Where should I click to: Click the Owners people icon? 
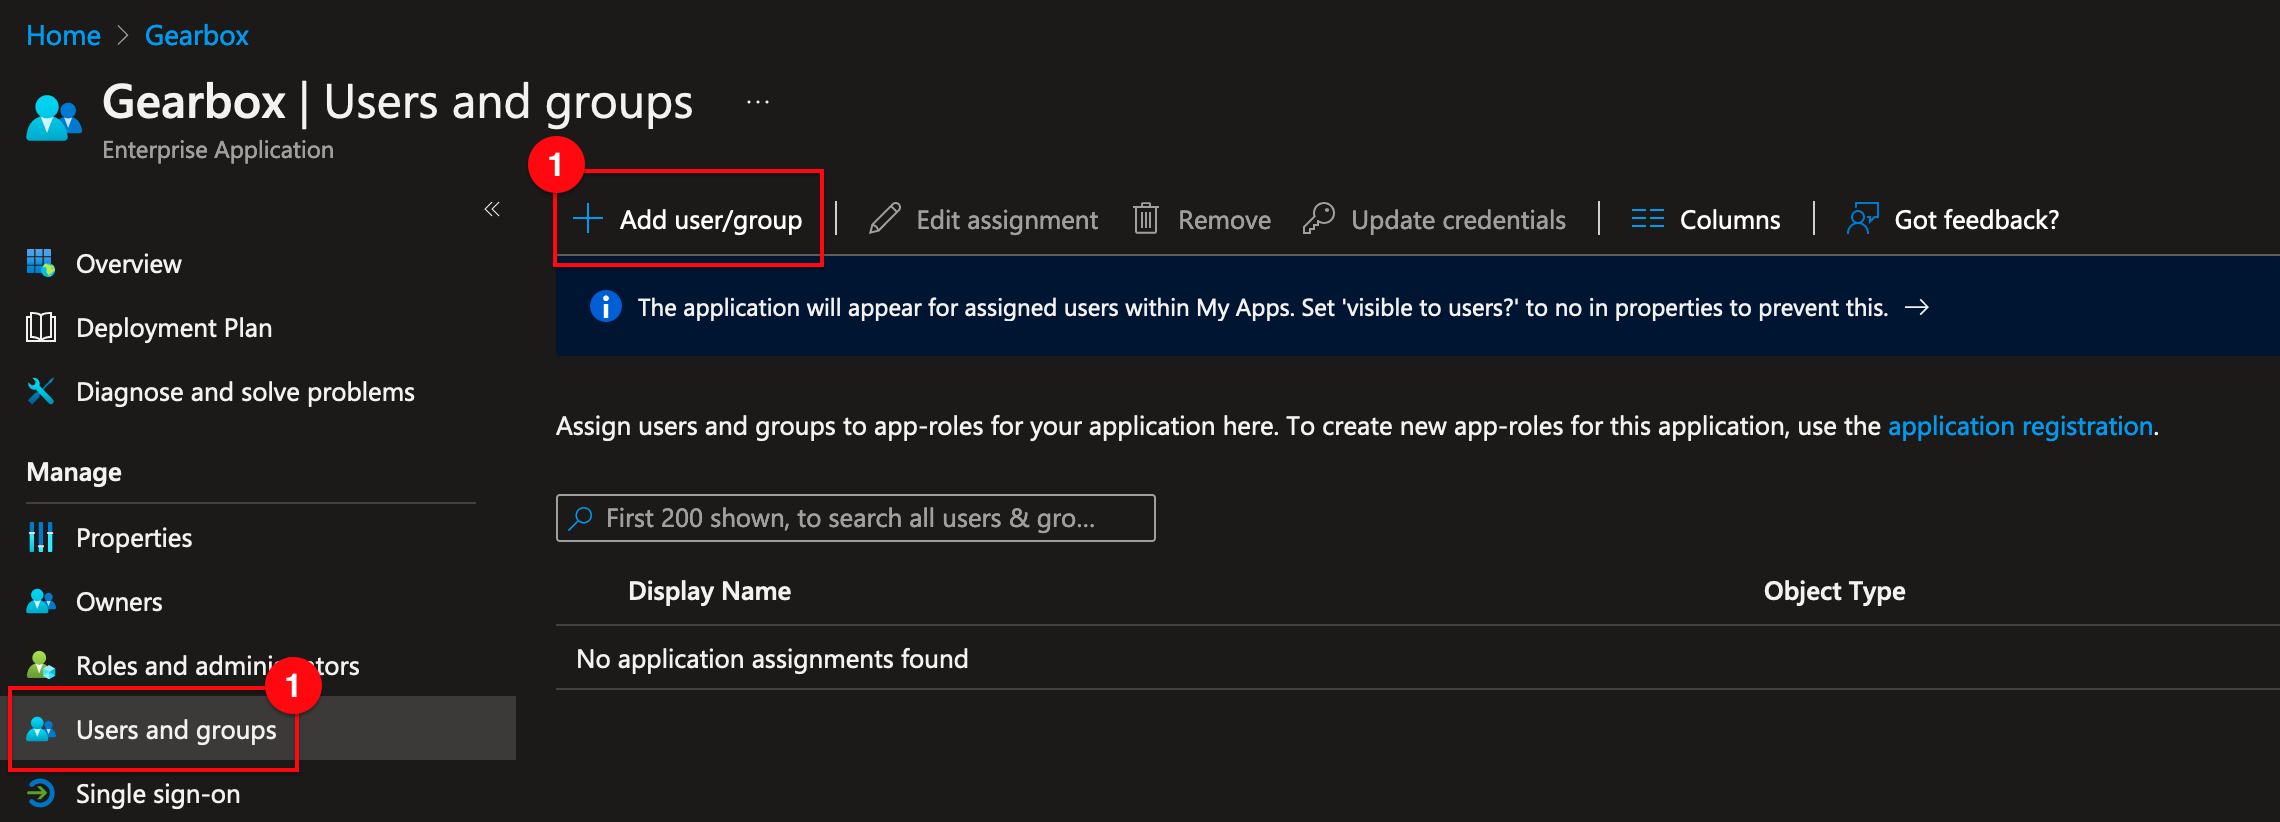pos(41,601)
